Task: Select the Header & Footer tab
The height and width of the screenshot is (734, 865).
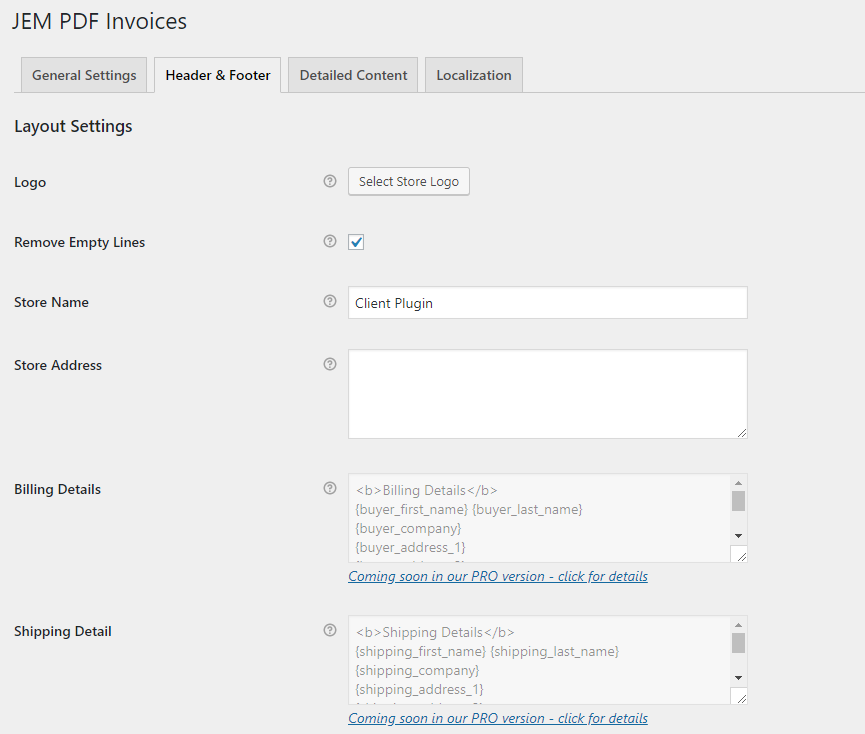Action: (218, 75)
